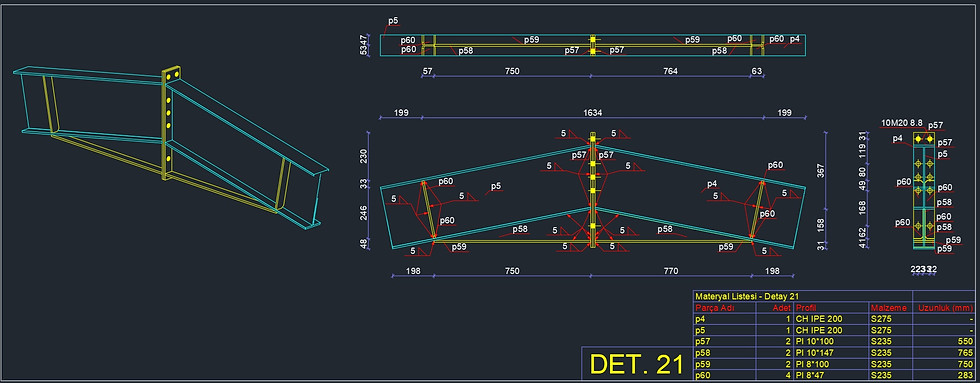
Task: Click the 764 dimension in the top view
Action: pos(670,71)
